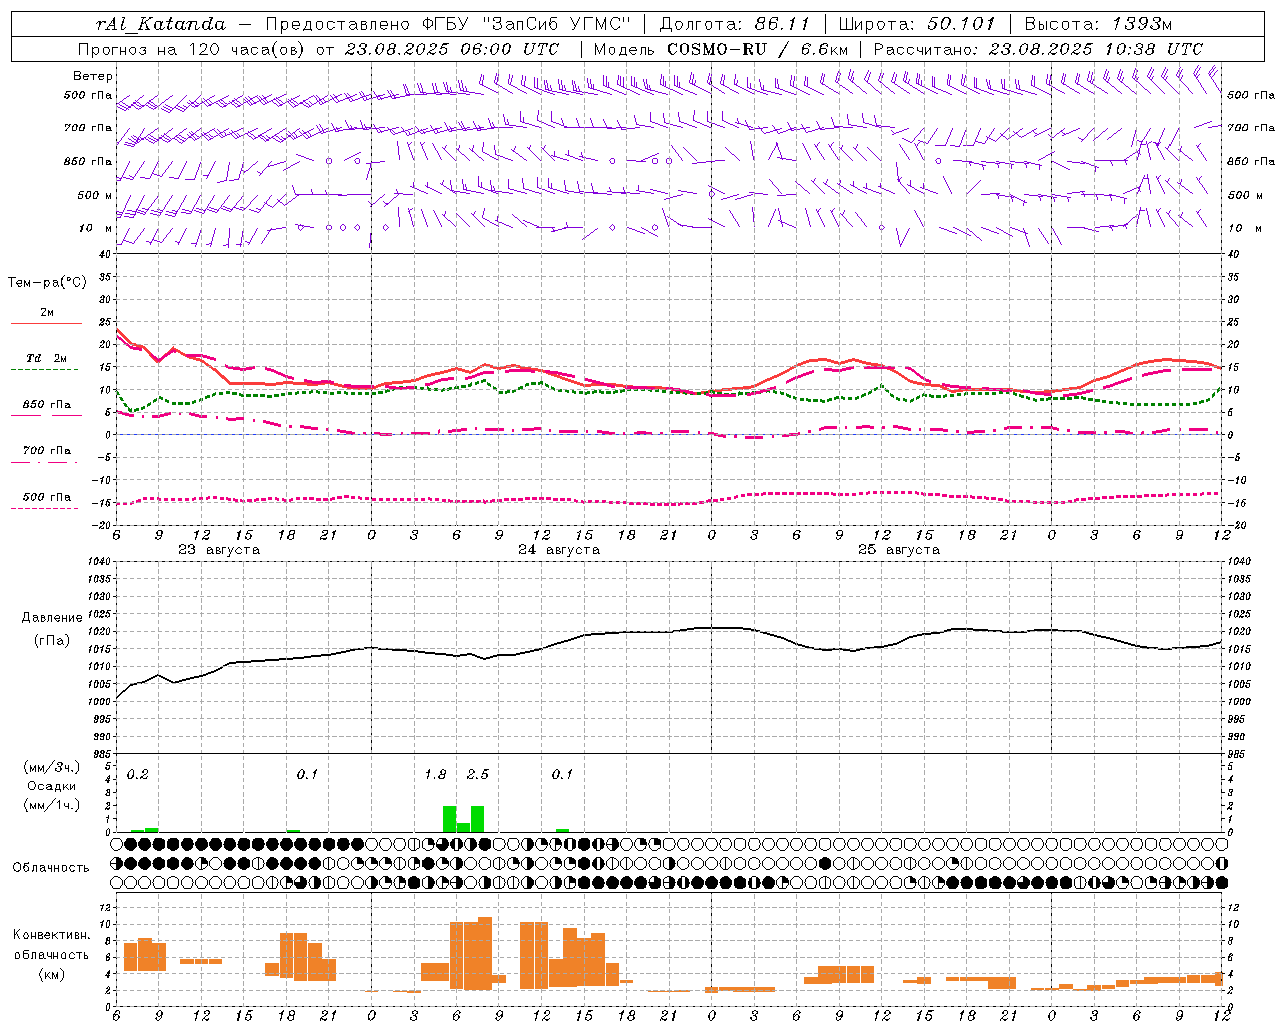
Task: Click the "Давление" pressure panel label
Action: (52, 618)
